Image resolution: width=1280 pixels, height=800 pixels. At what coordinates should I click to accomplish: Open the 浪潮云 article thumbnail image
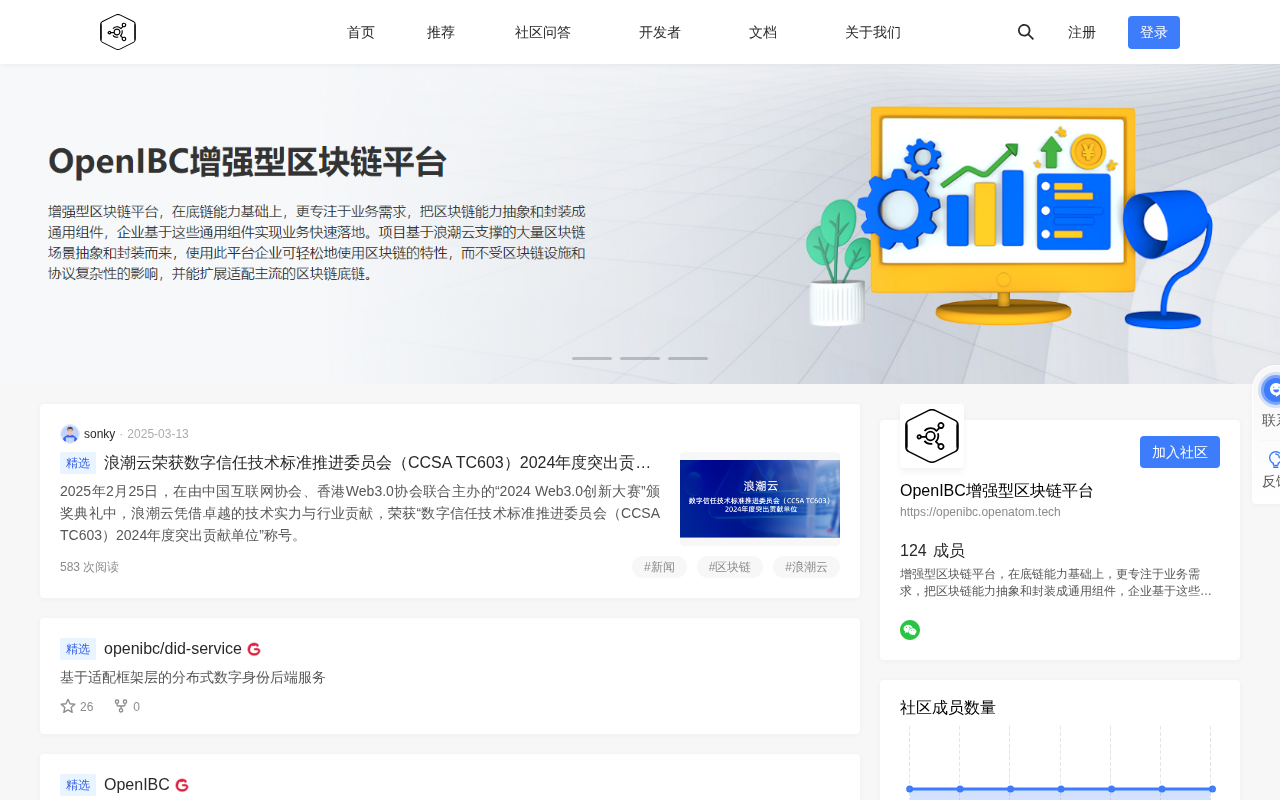pyautogui.click(x=759, y=498)
